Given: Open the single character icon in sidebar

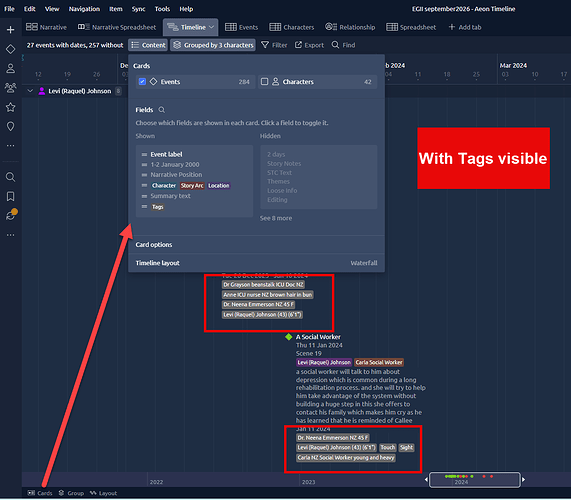Looking at the screenshot, I should tap(11, 68).
